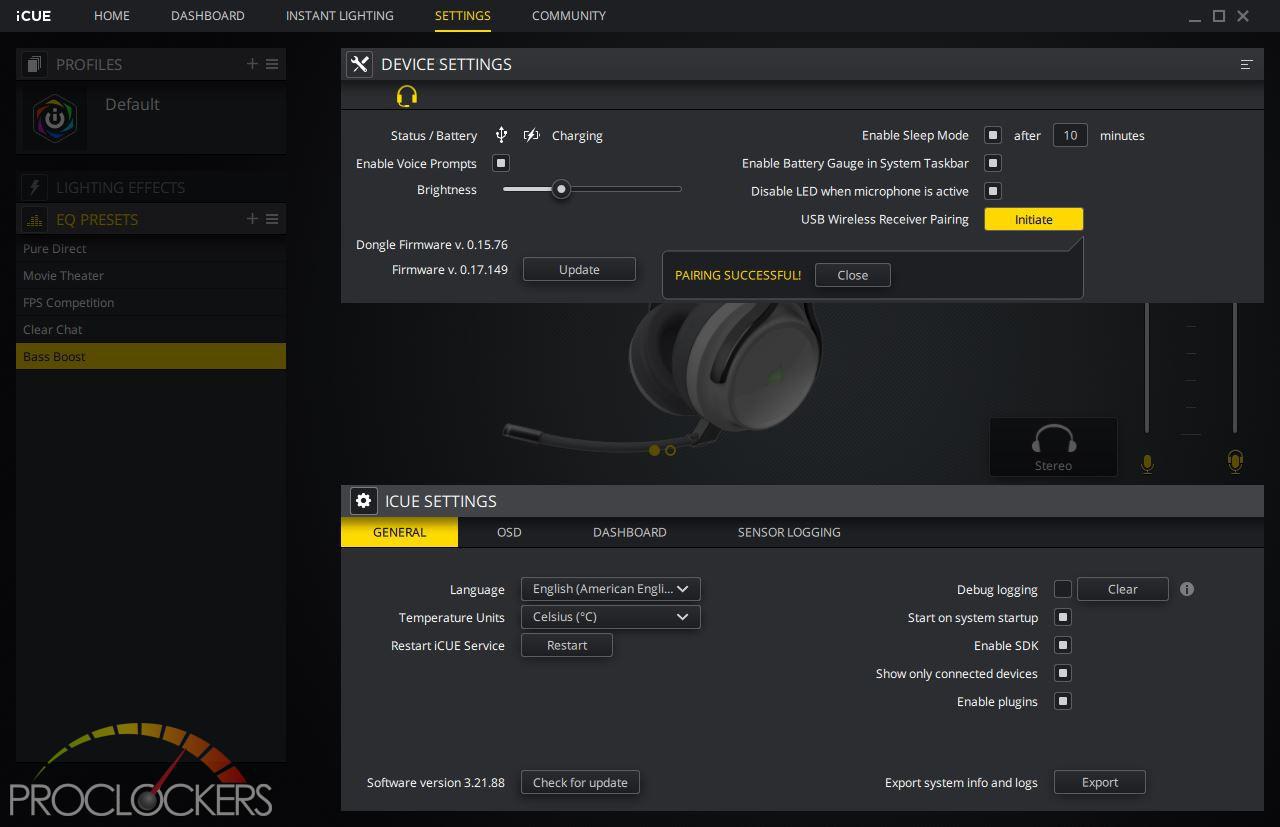Click the sidetone microphone icon

point(1235,461)
